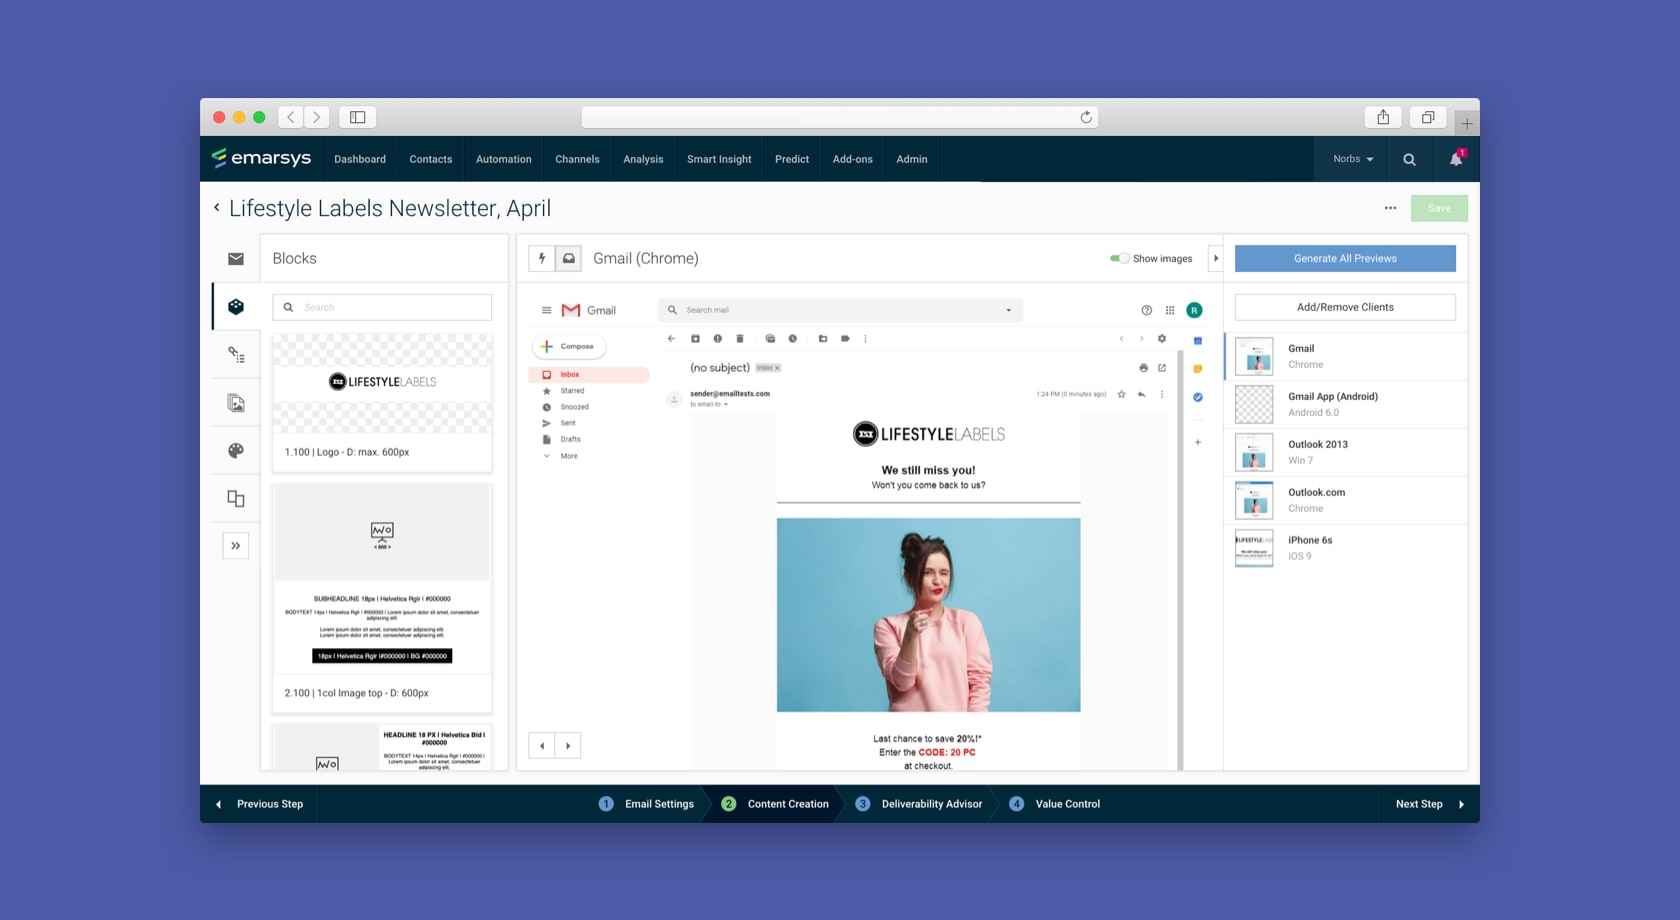Viewport: 1680px width, 920px height.
Task: Click Safari sidebar toggle button
Action: pyautogui.click(x=357, y=117)
